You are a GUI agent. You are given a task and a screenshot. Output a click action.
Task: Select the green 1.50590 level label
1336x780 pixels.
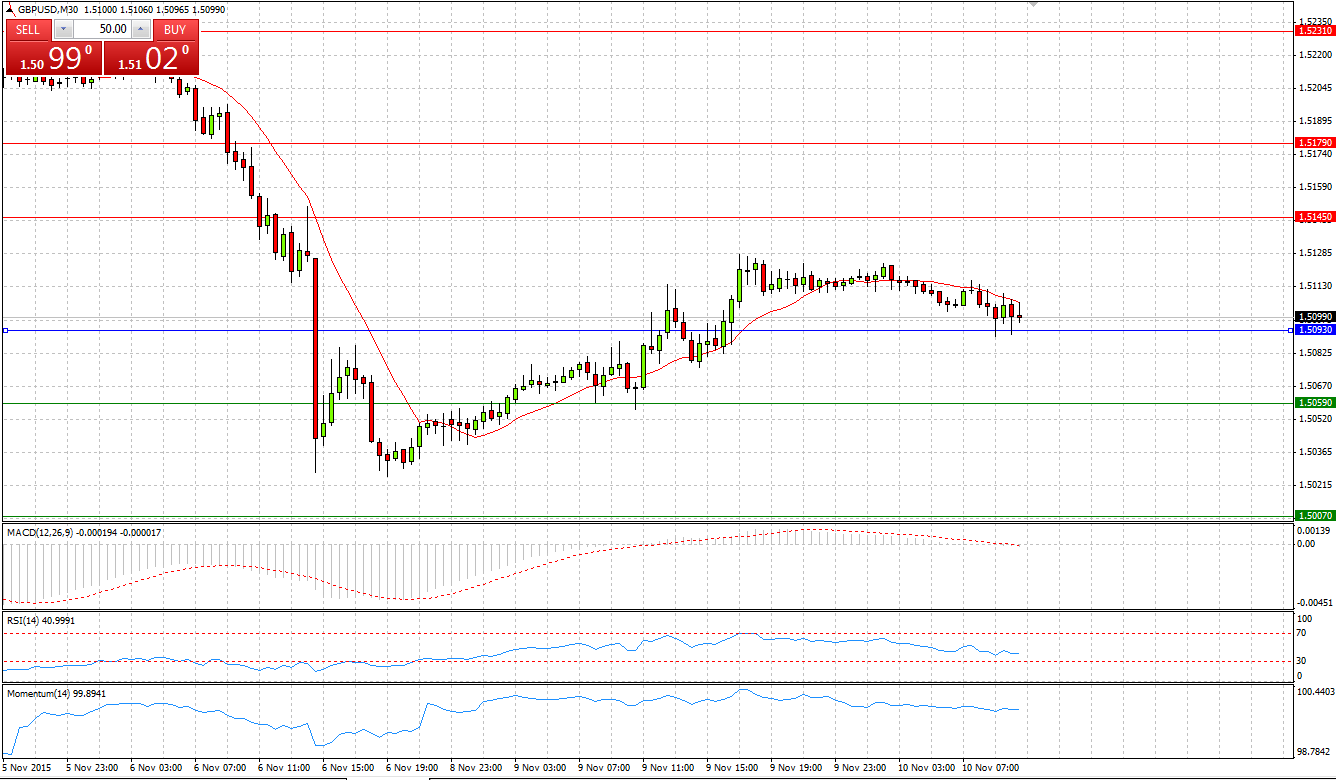pyautogui.click(x=1314, y=403)
